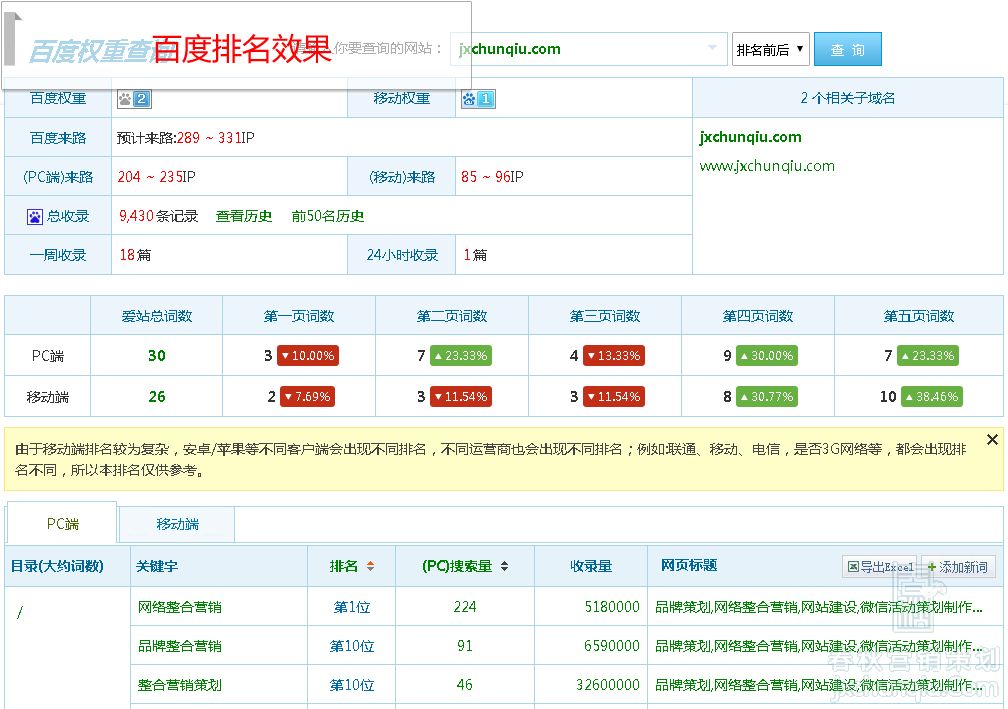Click the Baidu paw icon beside 总收录

35,217
